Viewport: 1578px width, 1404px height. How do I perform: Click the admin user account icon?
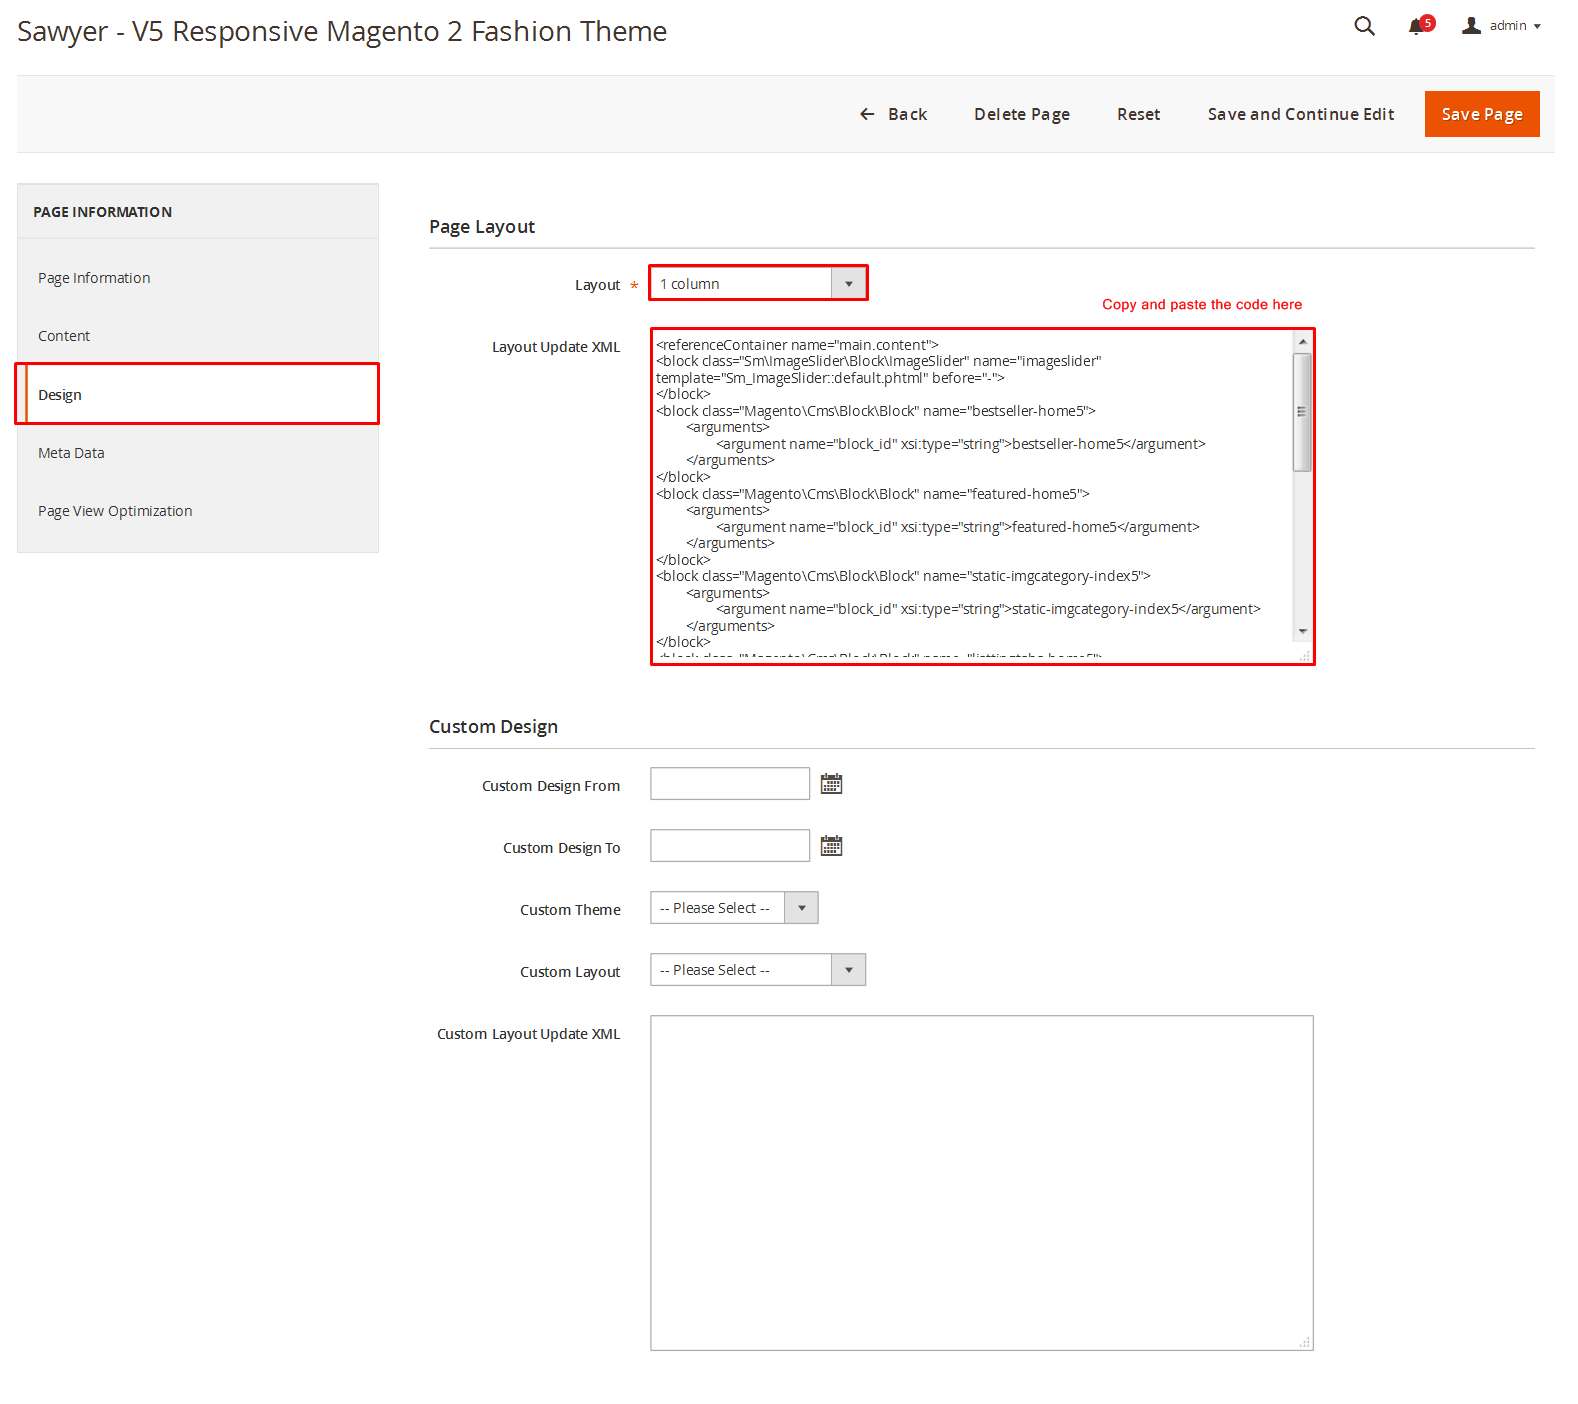1471,26
